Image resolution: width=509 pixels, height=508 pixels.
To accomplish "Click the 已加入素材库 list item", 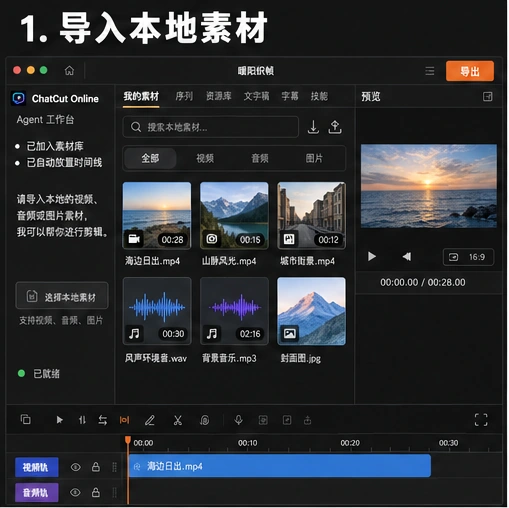I will tap(55, 146).
